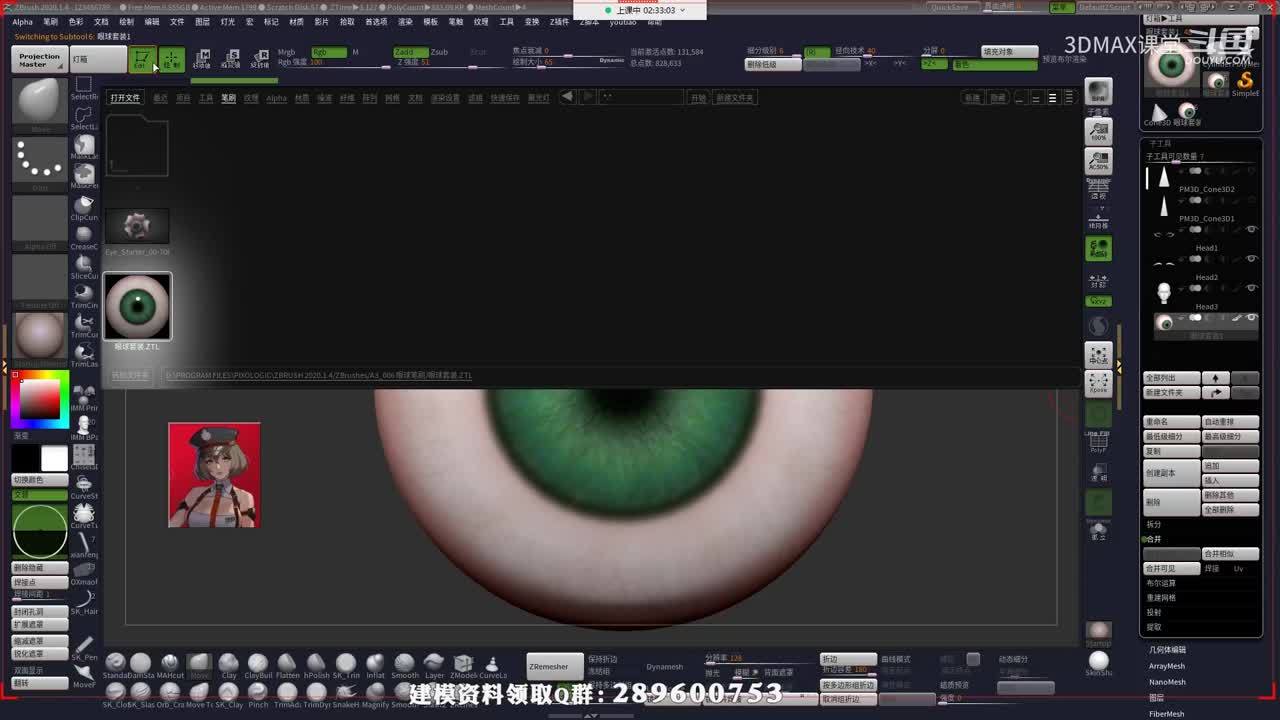Toggle visibility of Head2 subtool
This screenshot has height=720, width=1280.
[x=1251, y=259]
